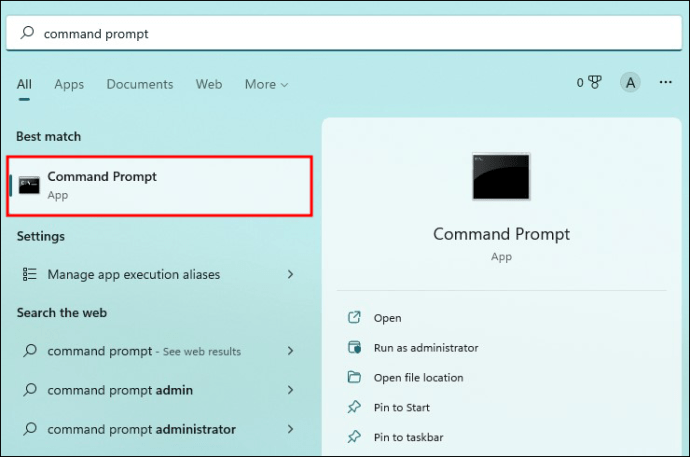Switch to the Documents tab

coord(140,84)
